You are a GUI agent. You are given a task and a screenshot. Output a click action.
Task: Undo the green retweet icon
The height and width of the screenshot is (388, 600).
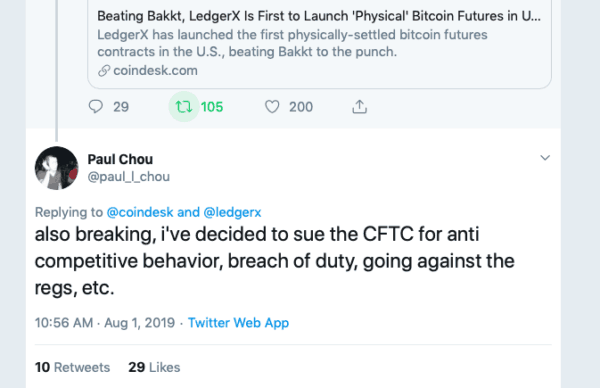click(184, 107)
